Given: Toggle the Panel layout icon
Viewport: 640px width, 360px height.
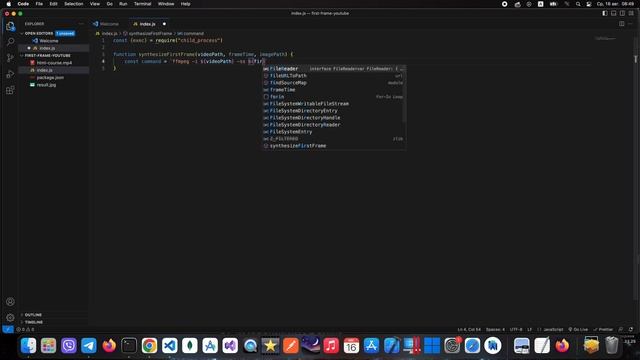Looking at the screenshot, I should (x=613, y=13).
